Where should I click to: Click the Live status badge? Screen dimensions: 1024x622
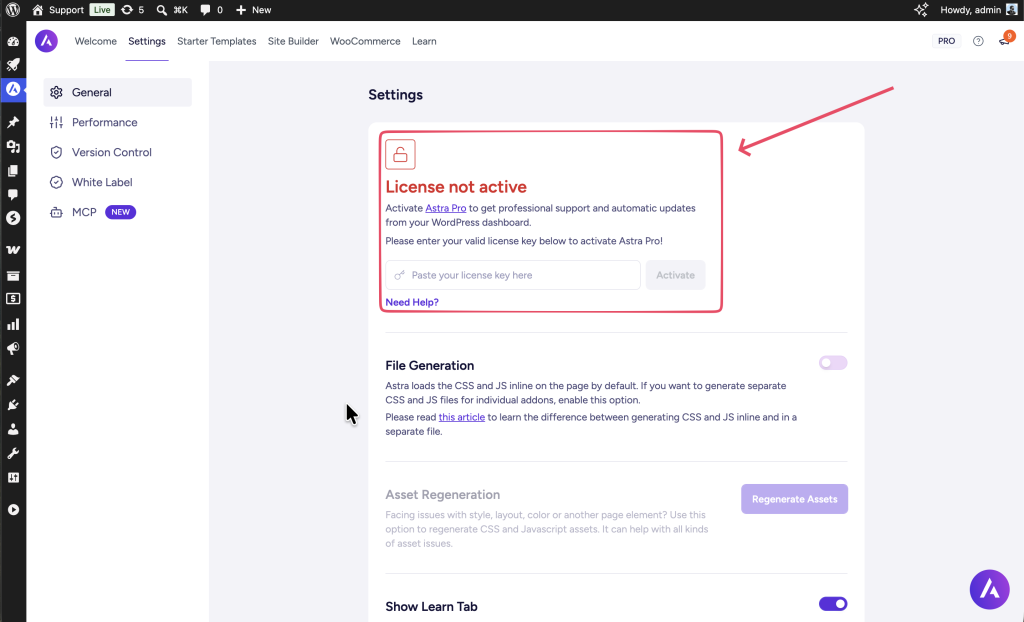[102, 10]
